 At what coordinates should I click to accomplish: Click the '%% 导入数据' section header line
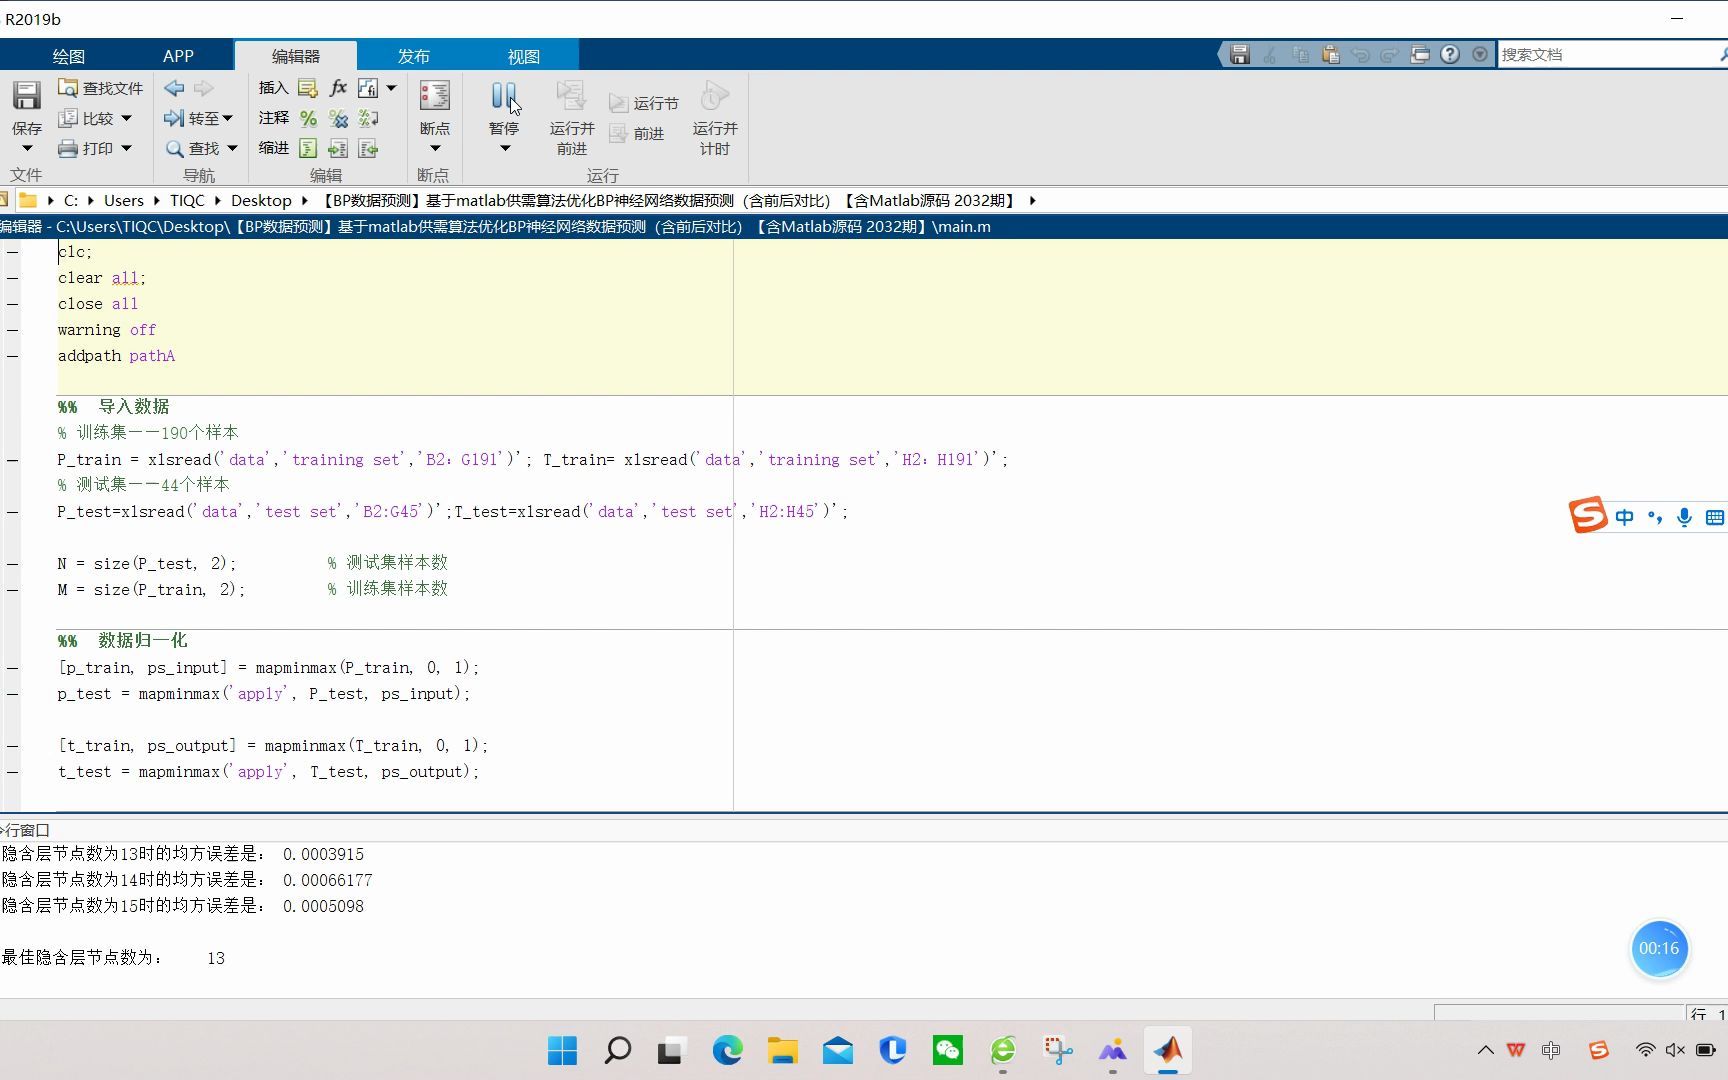click(x=113, y=407)
